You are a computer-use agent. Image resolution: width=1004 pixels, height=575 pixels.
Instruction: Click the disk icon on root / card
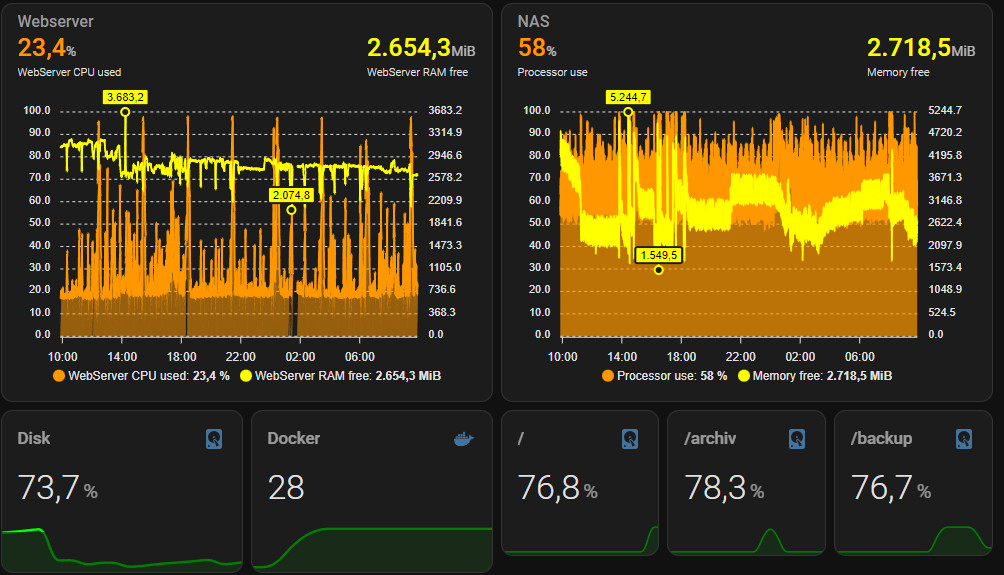[630, 439]
